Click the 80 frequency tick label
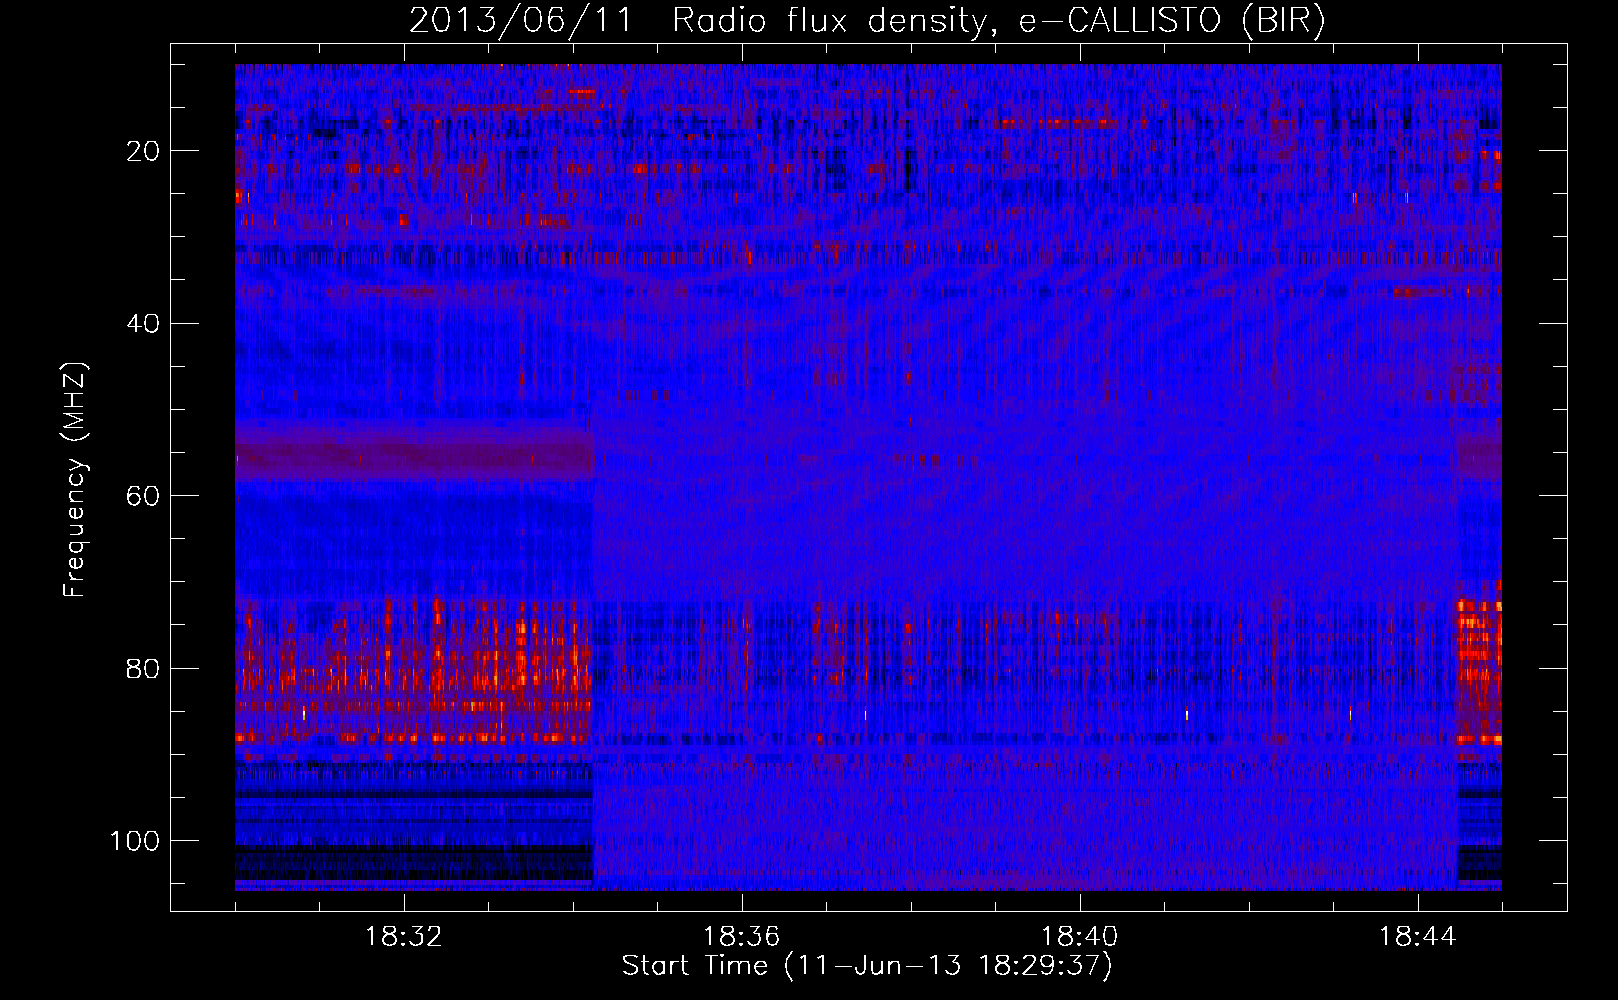This screenshot has width=1618, height=1000. click(143, 667)
